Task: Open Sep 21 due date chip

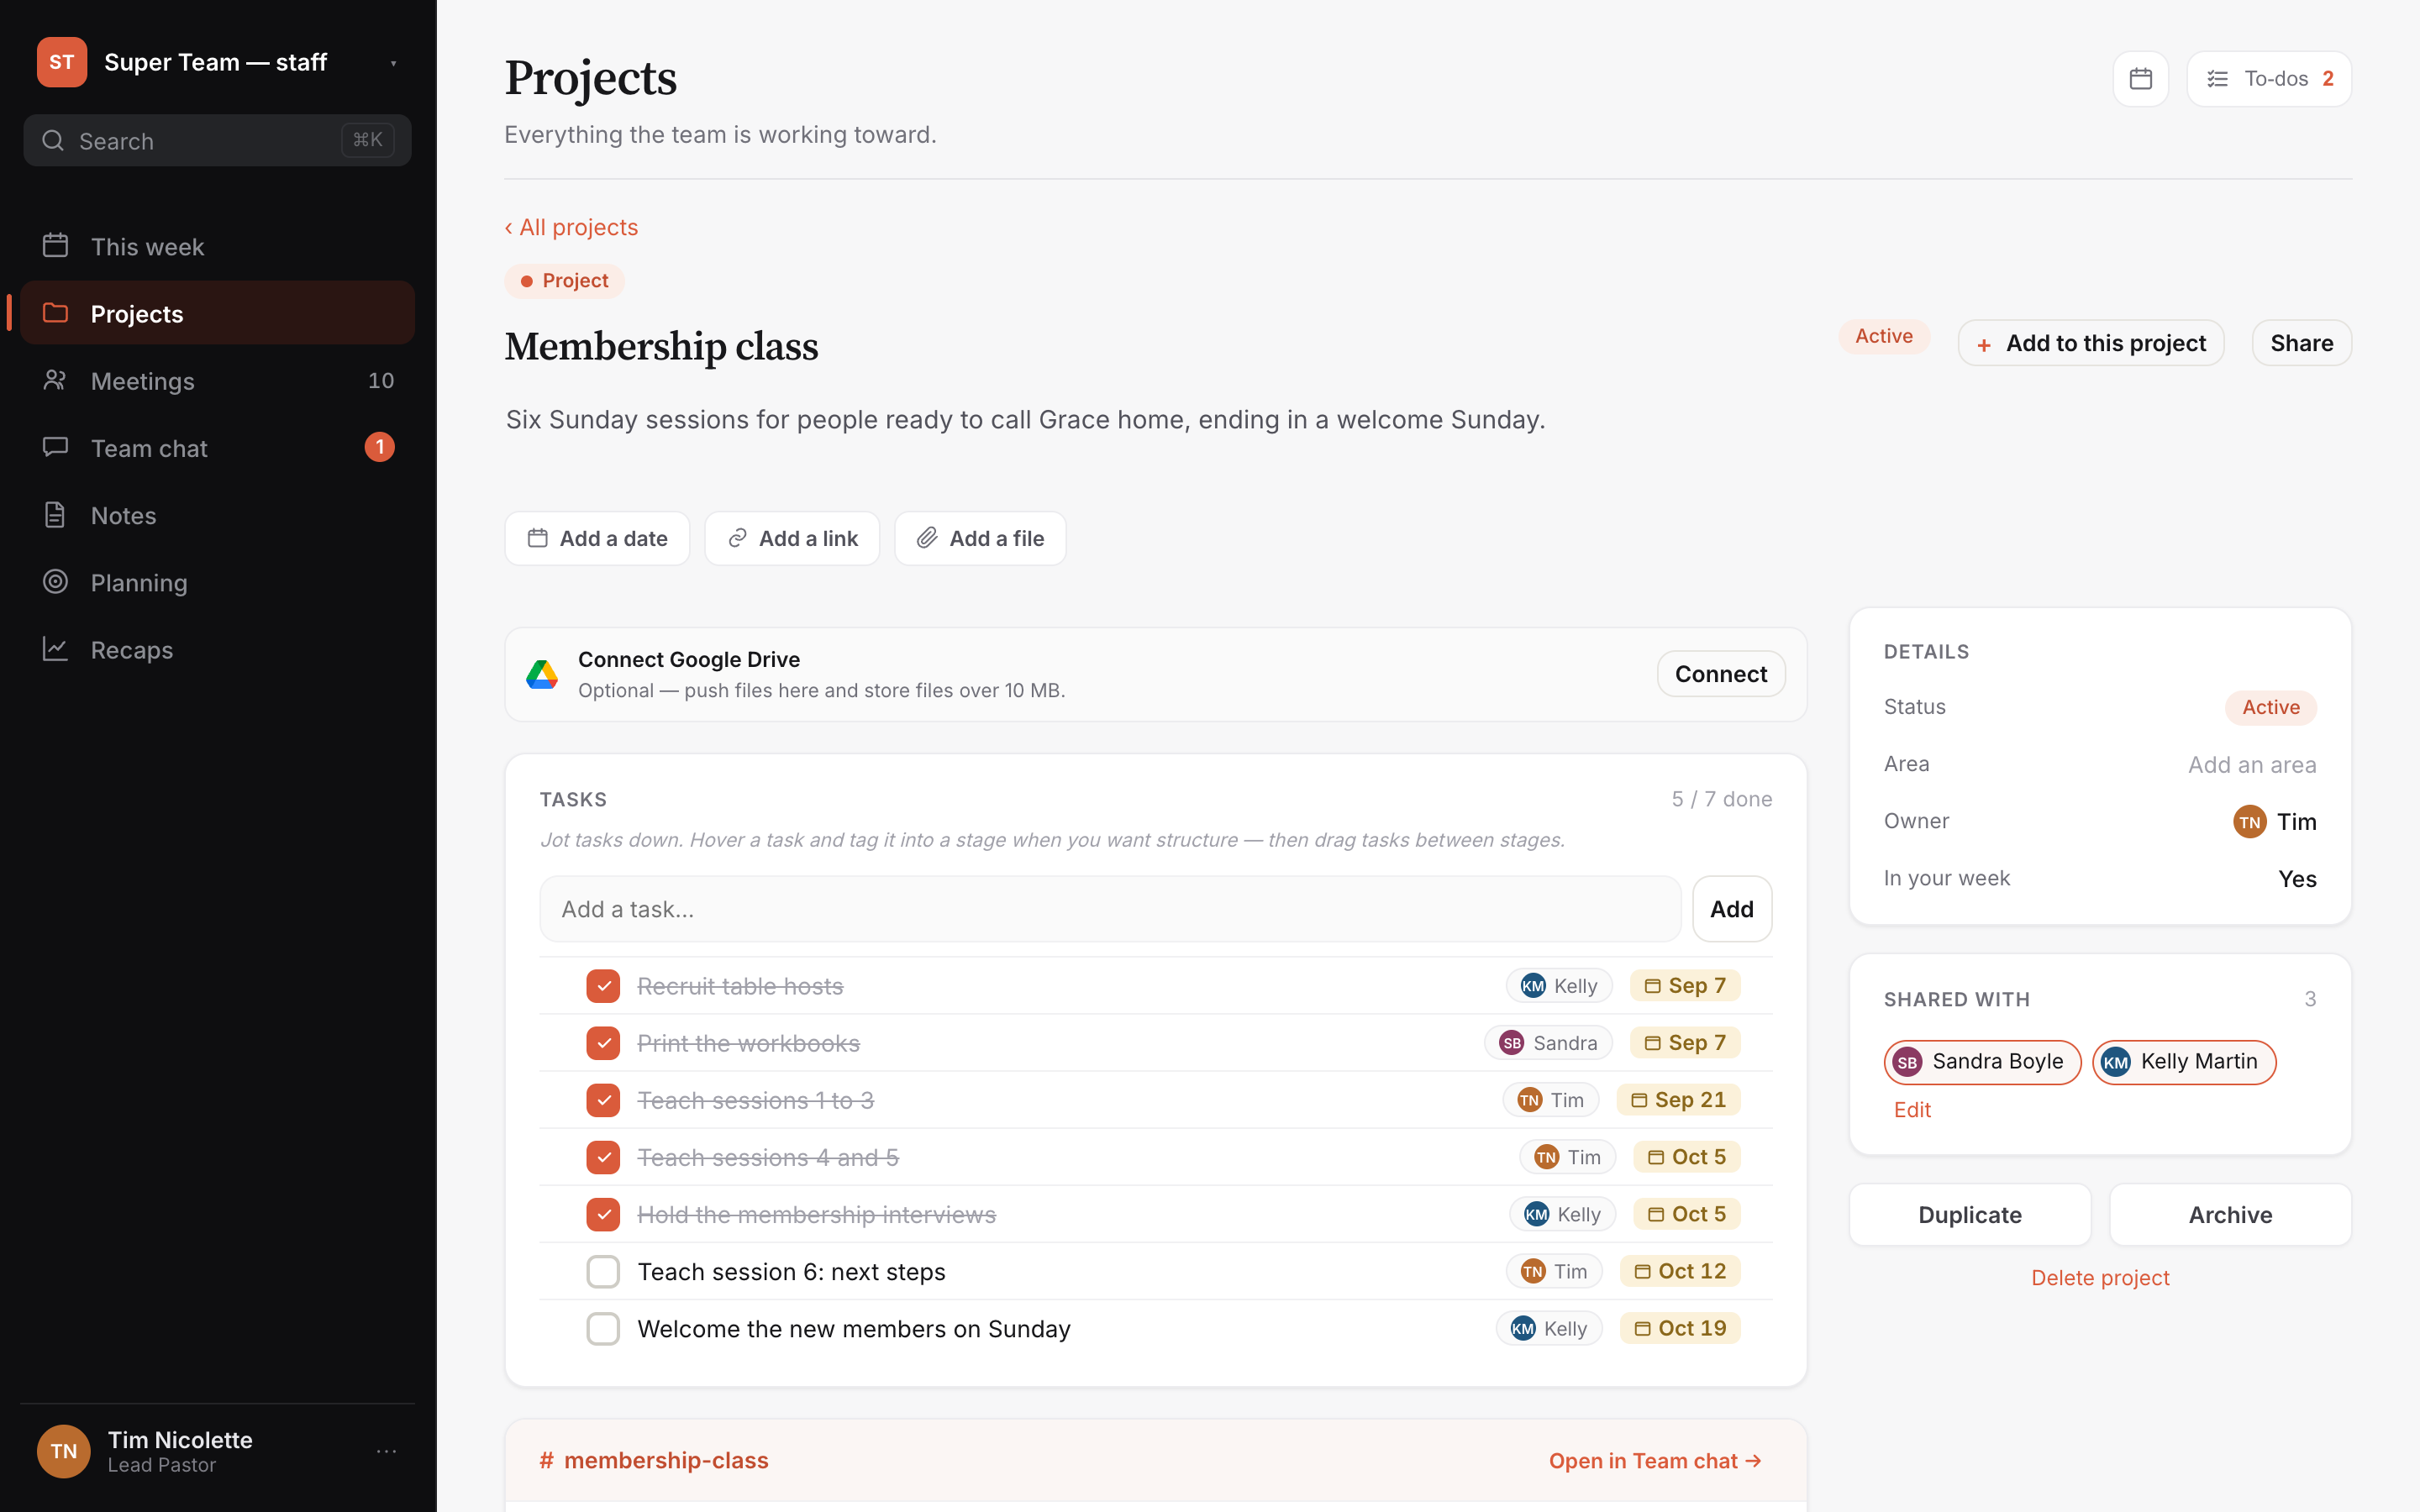Action: [1678, 1100]
